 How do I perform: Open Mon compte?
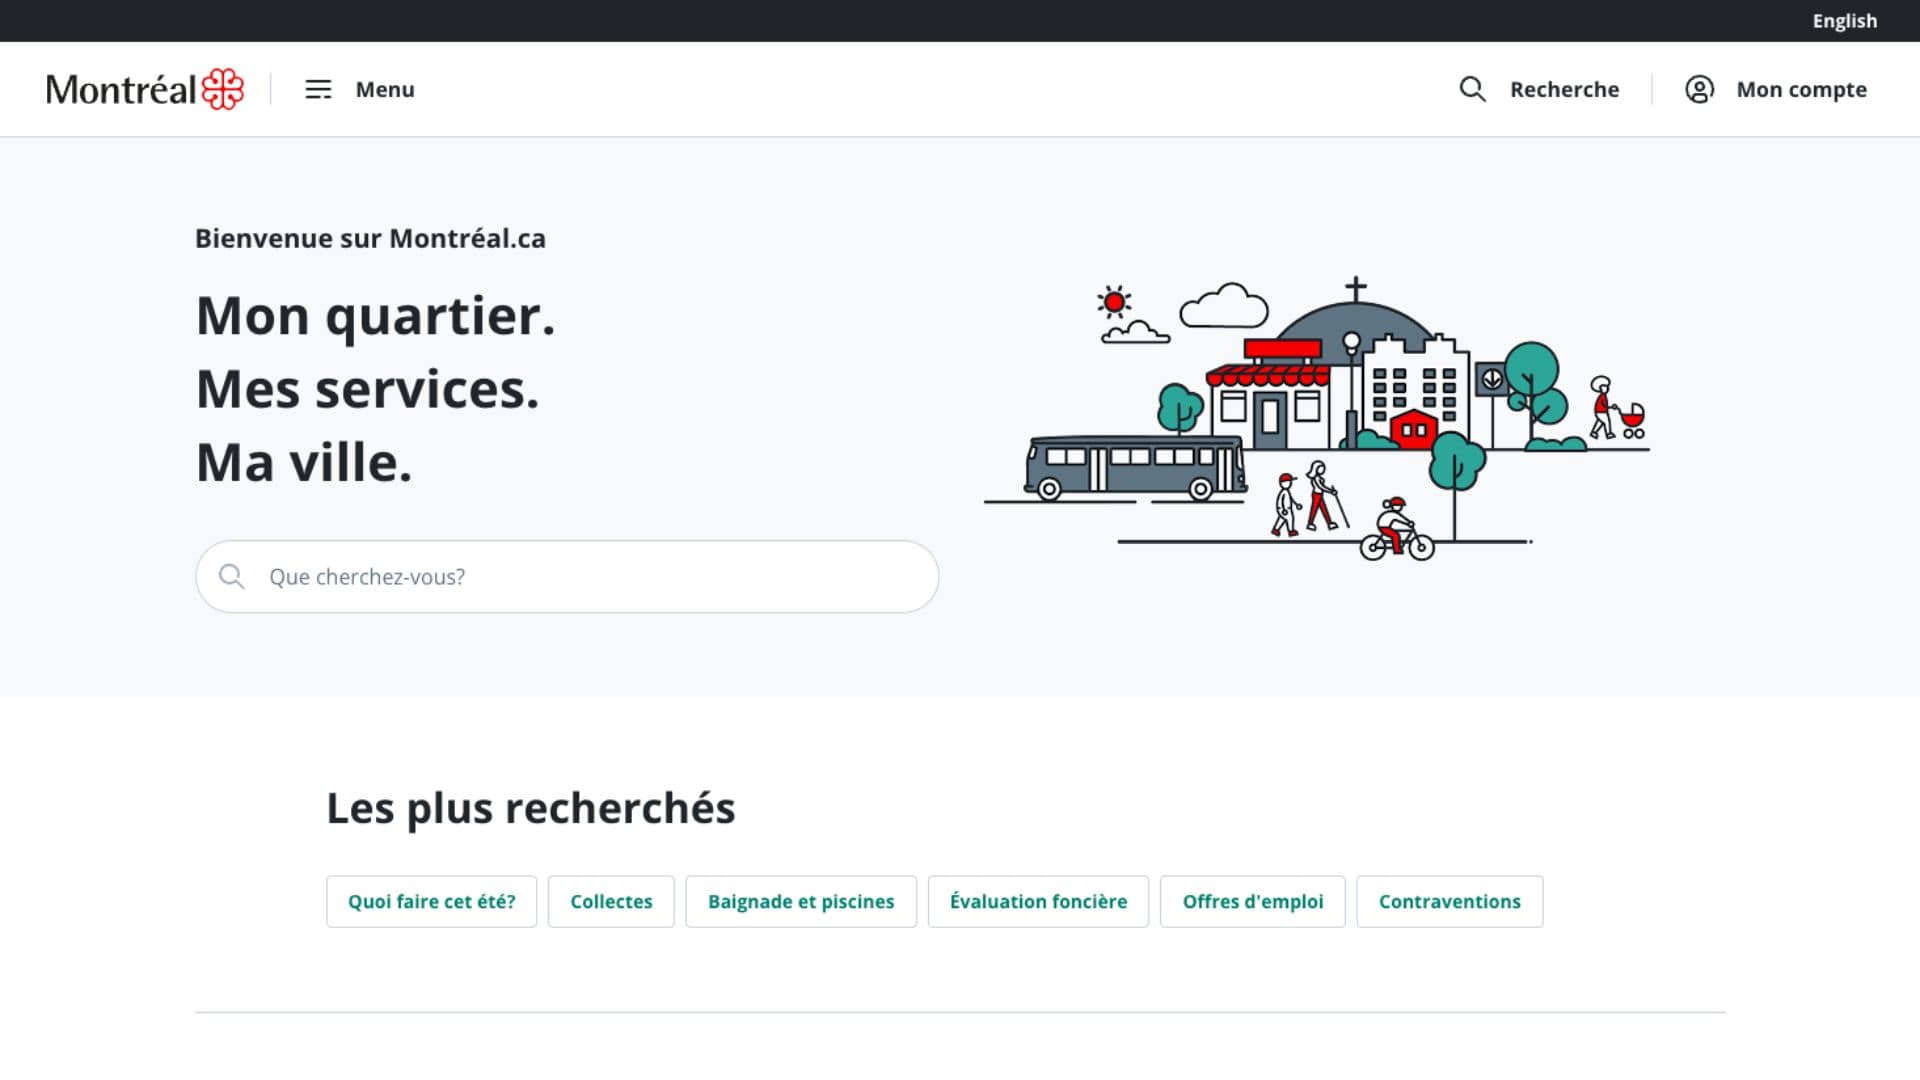tap(1801, 89)
